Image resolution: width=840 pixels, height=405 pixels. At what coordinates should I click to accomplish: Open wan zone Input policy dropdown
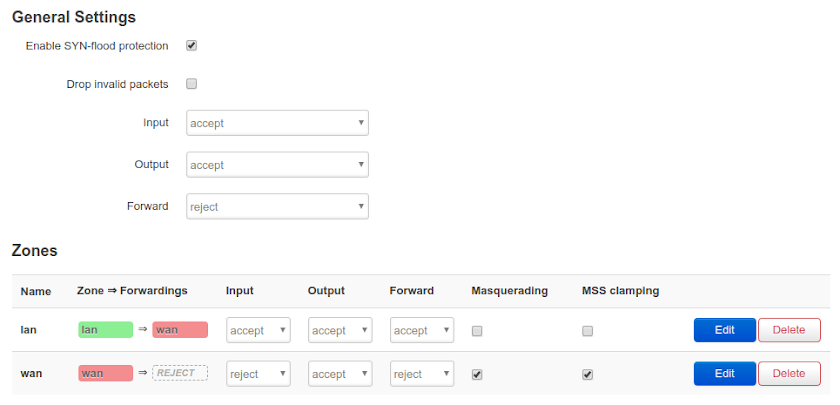click(258, 374)
